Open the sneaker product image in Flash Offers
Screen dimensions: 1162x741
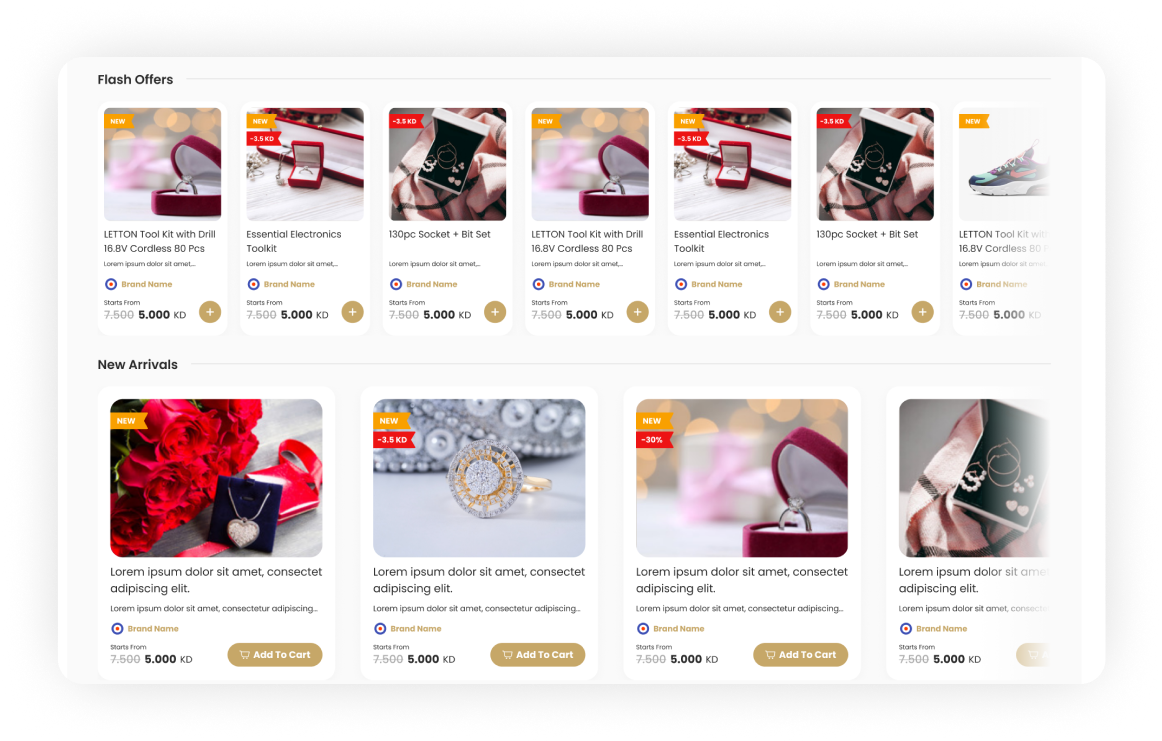click(x=1004, y=164)
